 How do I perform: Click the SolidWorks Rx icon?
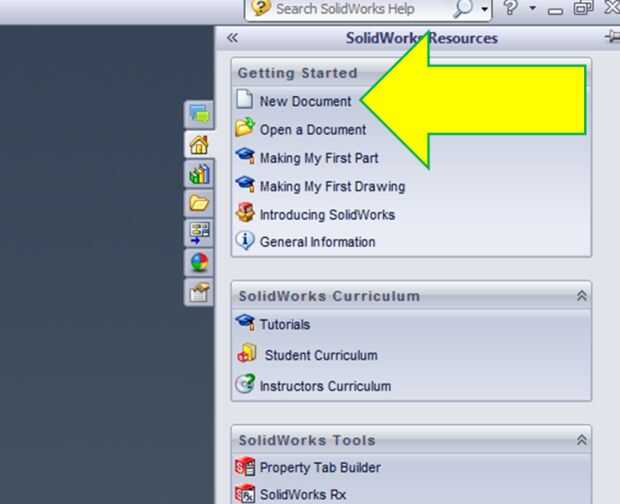click(245, 494)
